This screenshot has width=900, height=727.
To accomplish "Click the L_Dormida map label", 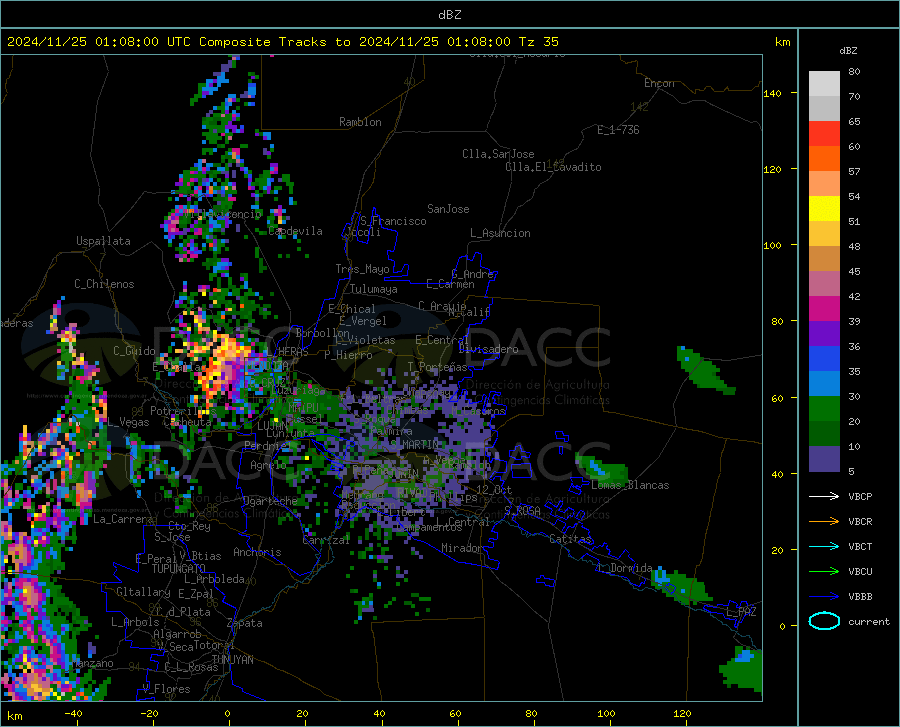I will point(623,568).
